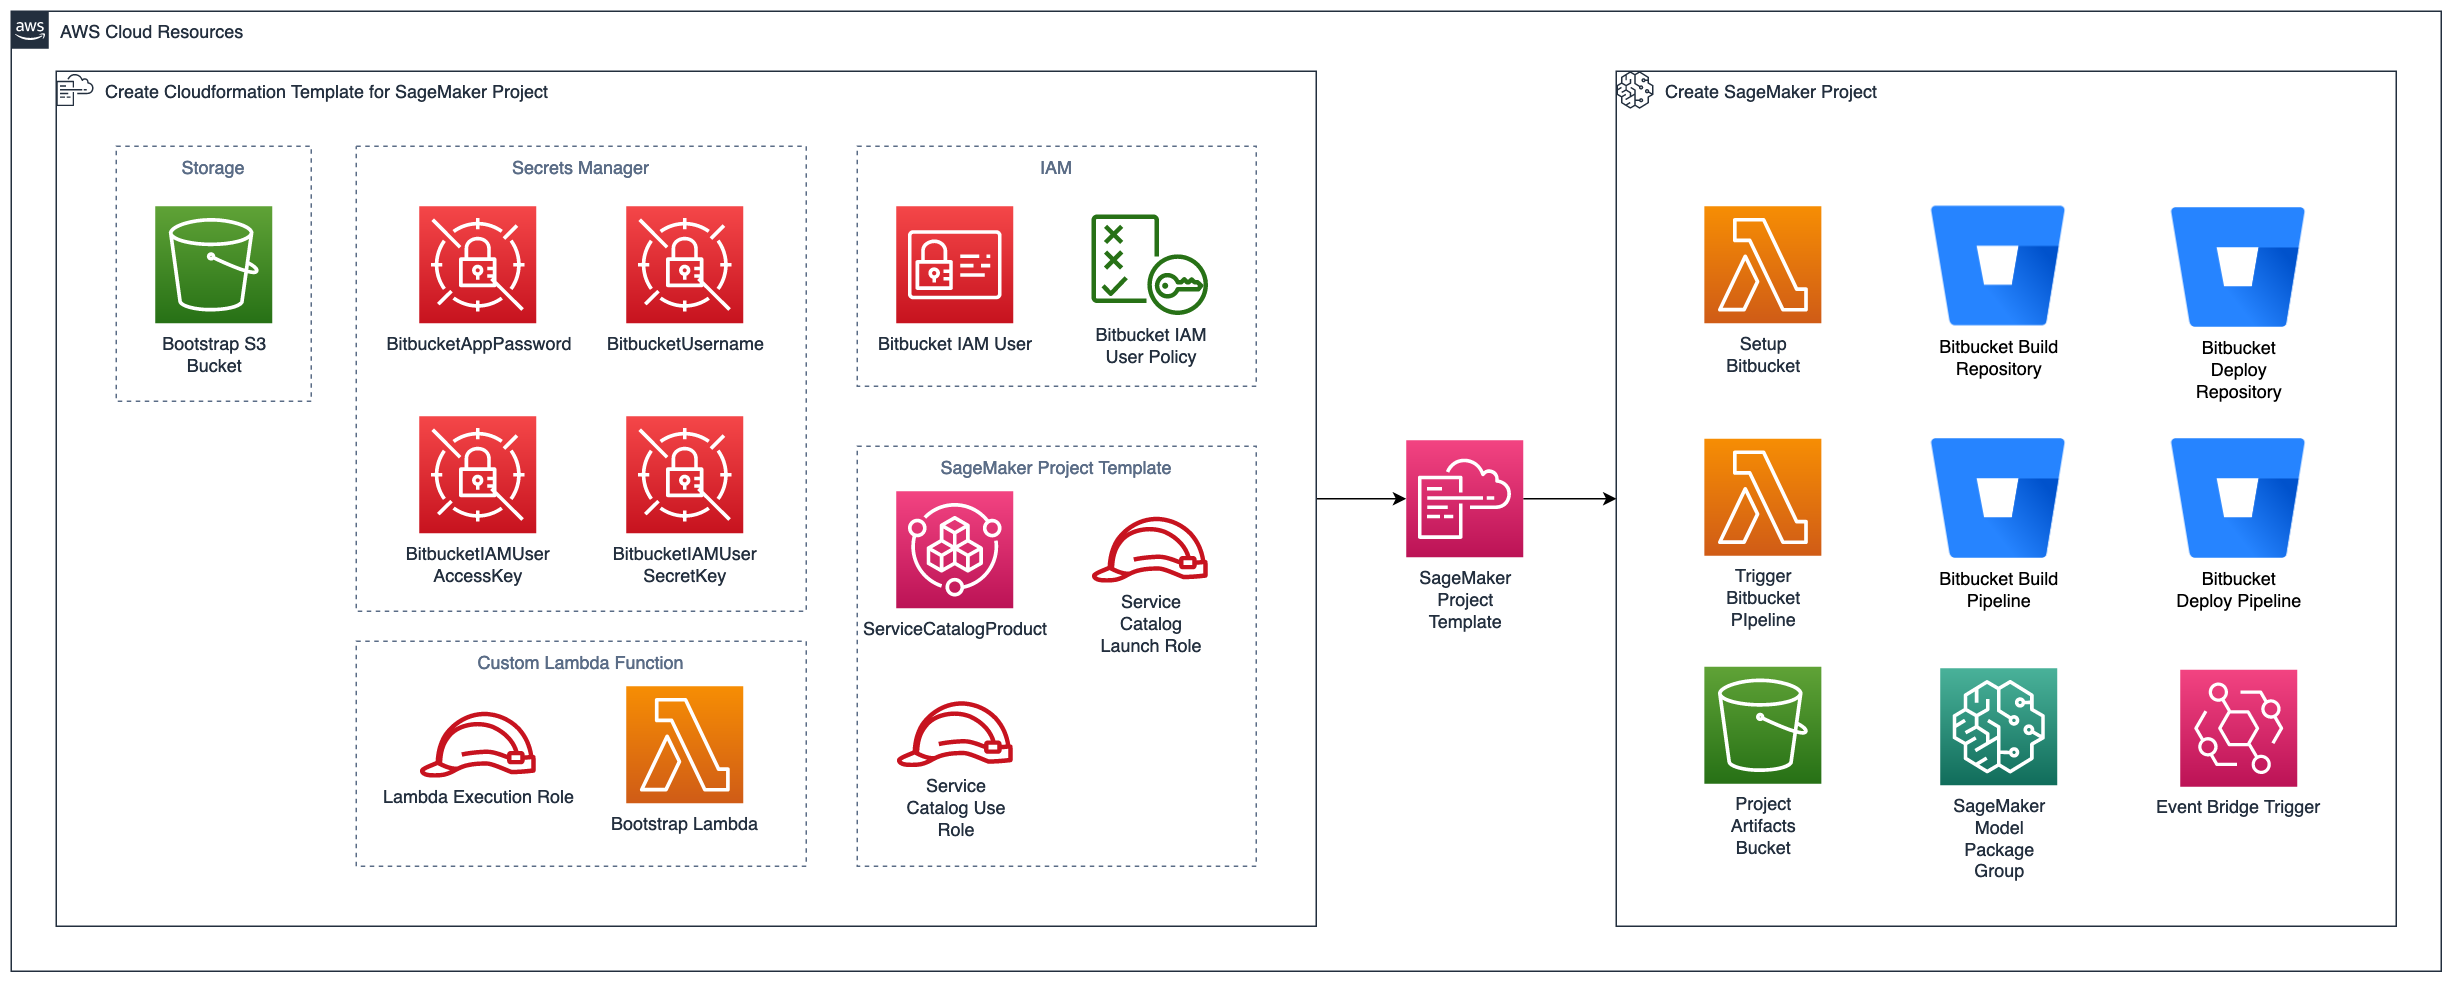This screenshot has height=985, width=2456.
Task: Select the Event Bridge Trigger icon
Action: (2238, 728)
